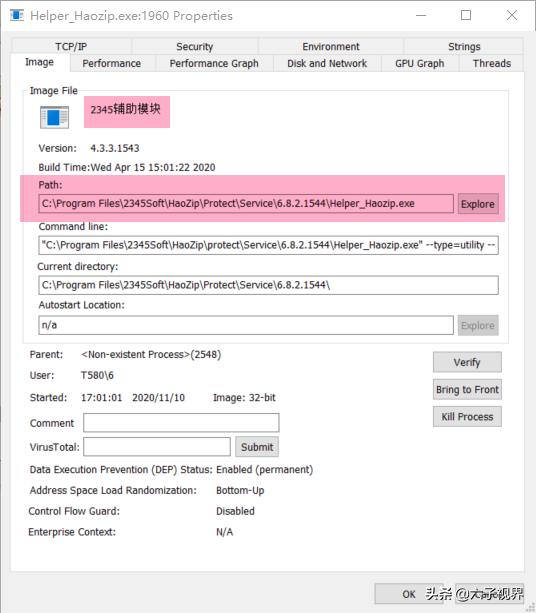Click the Command line field
The height and width of the screenshot is (613, 536).
coord(268,245)
